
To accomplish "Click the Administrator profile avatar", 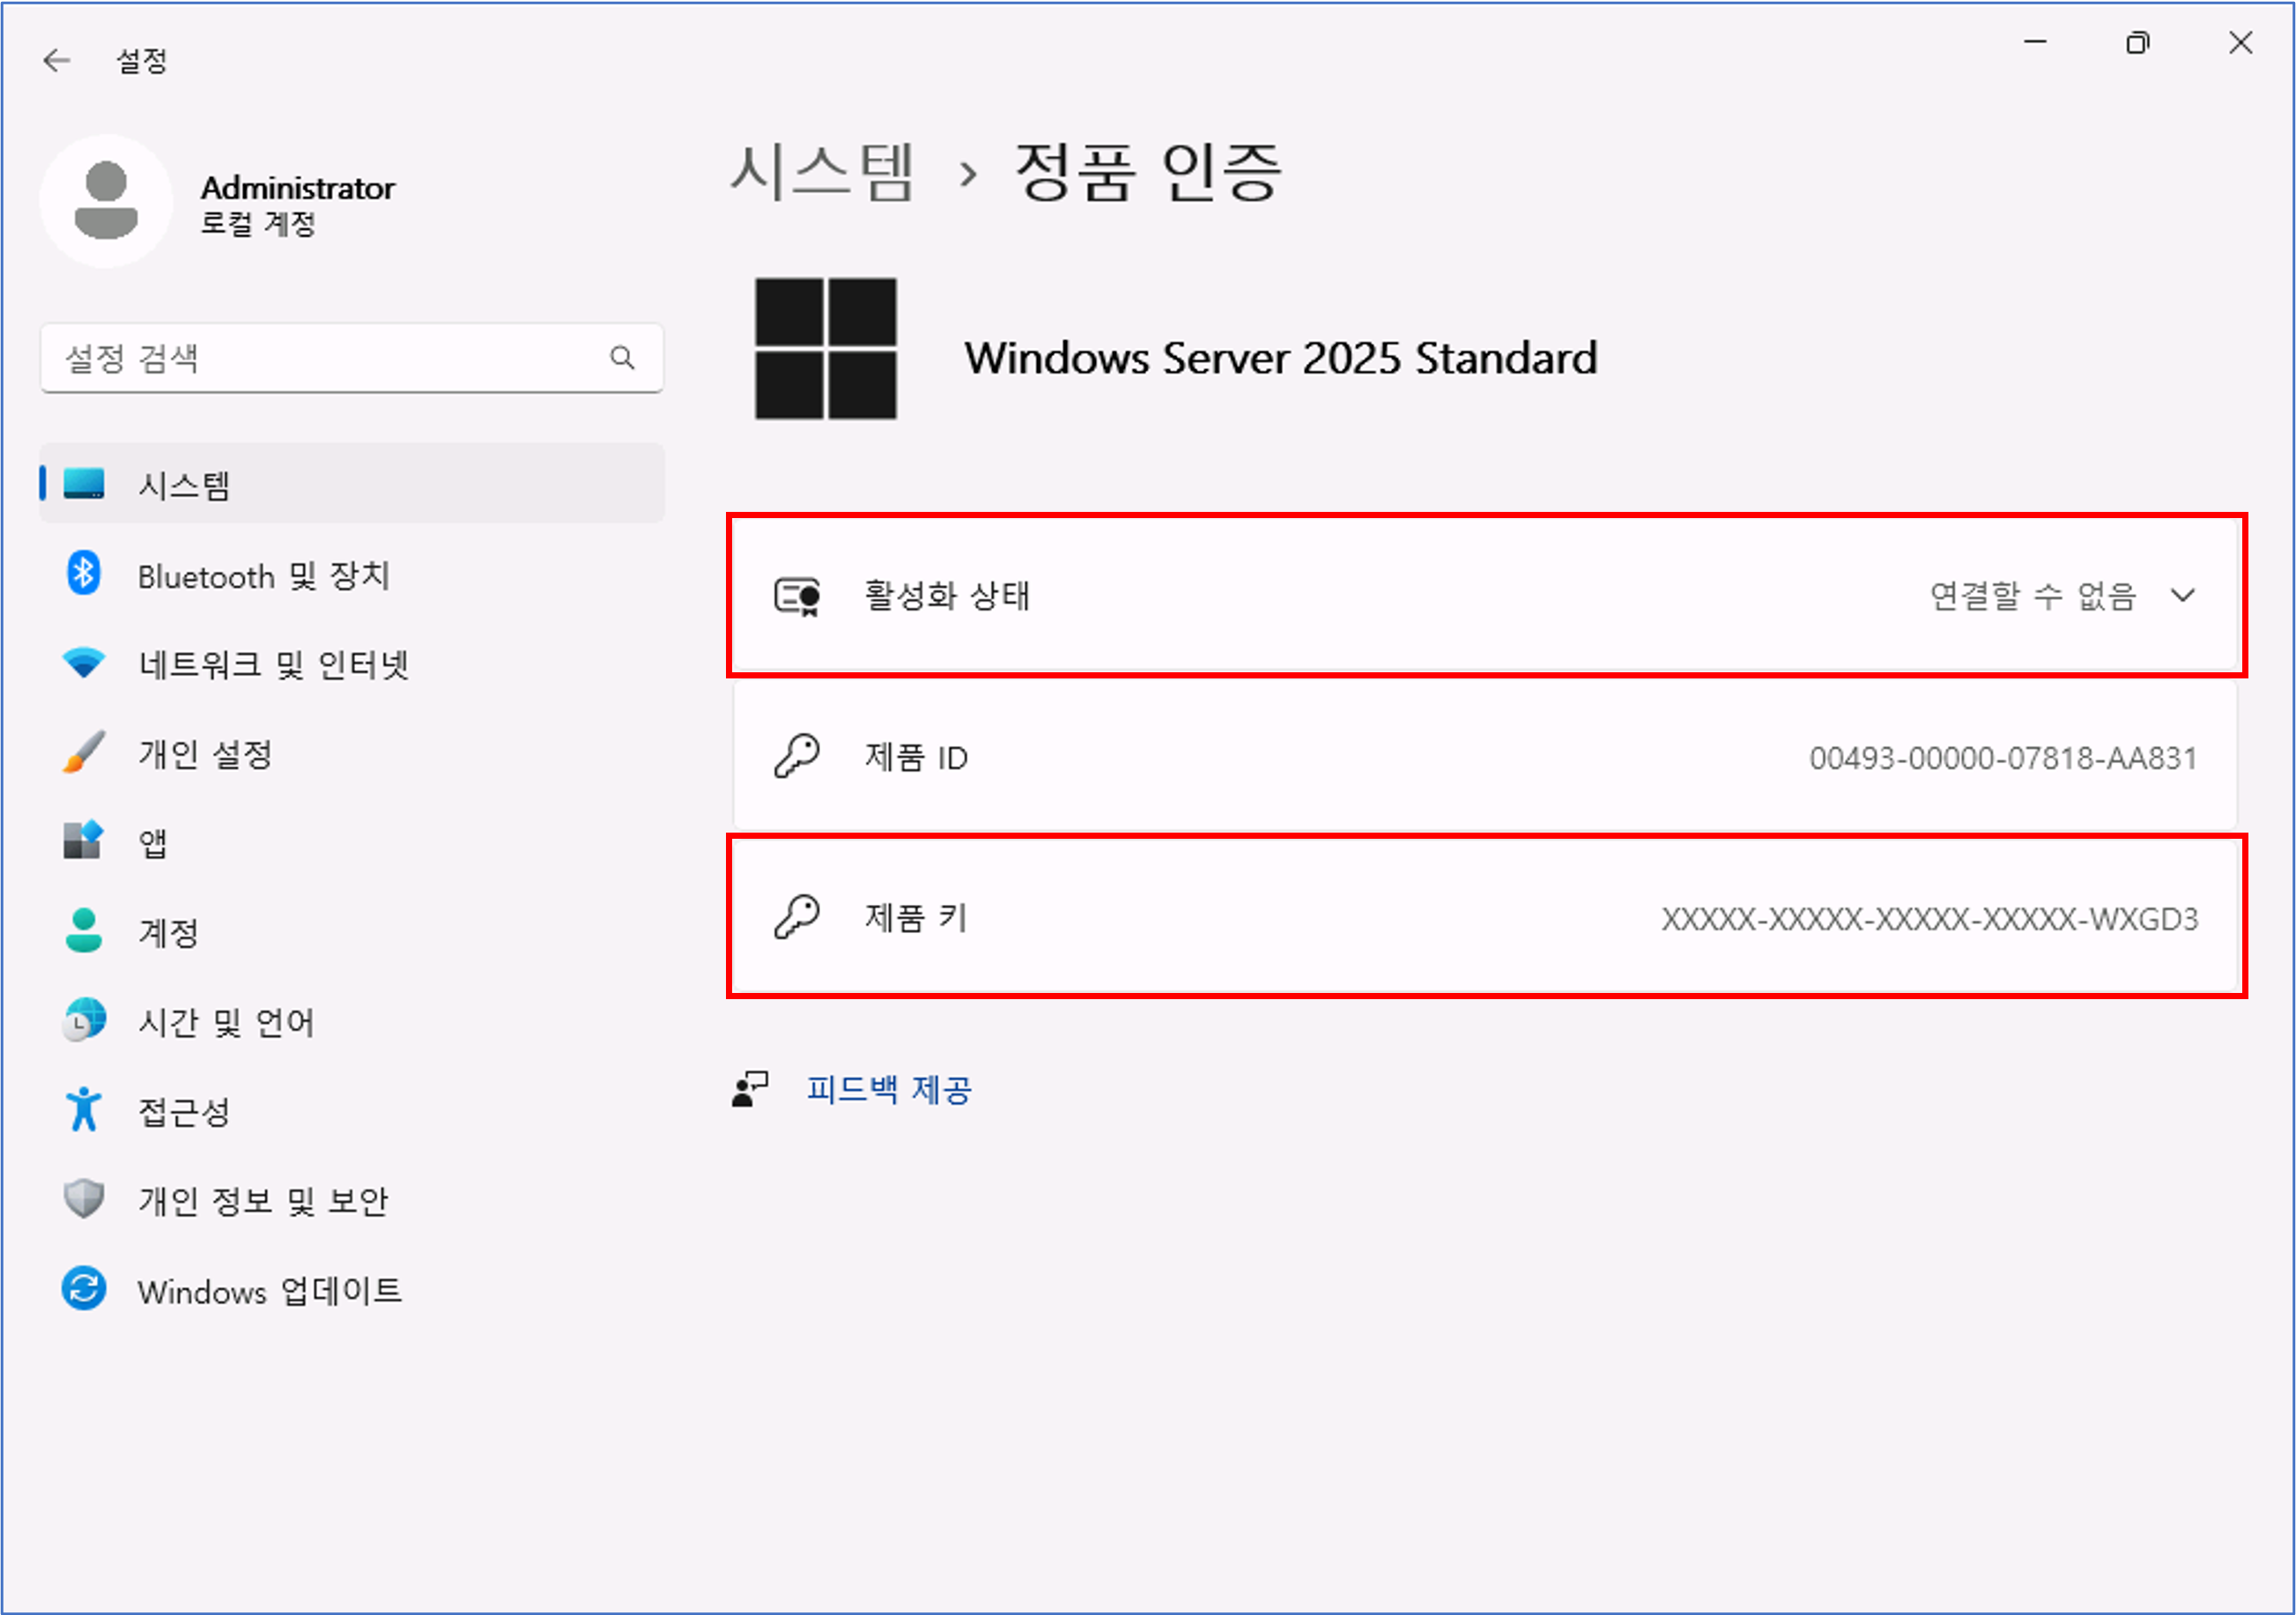I will coord(106,202).
